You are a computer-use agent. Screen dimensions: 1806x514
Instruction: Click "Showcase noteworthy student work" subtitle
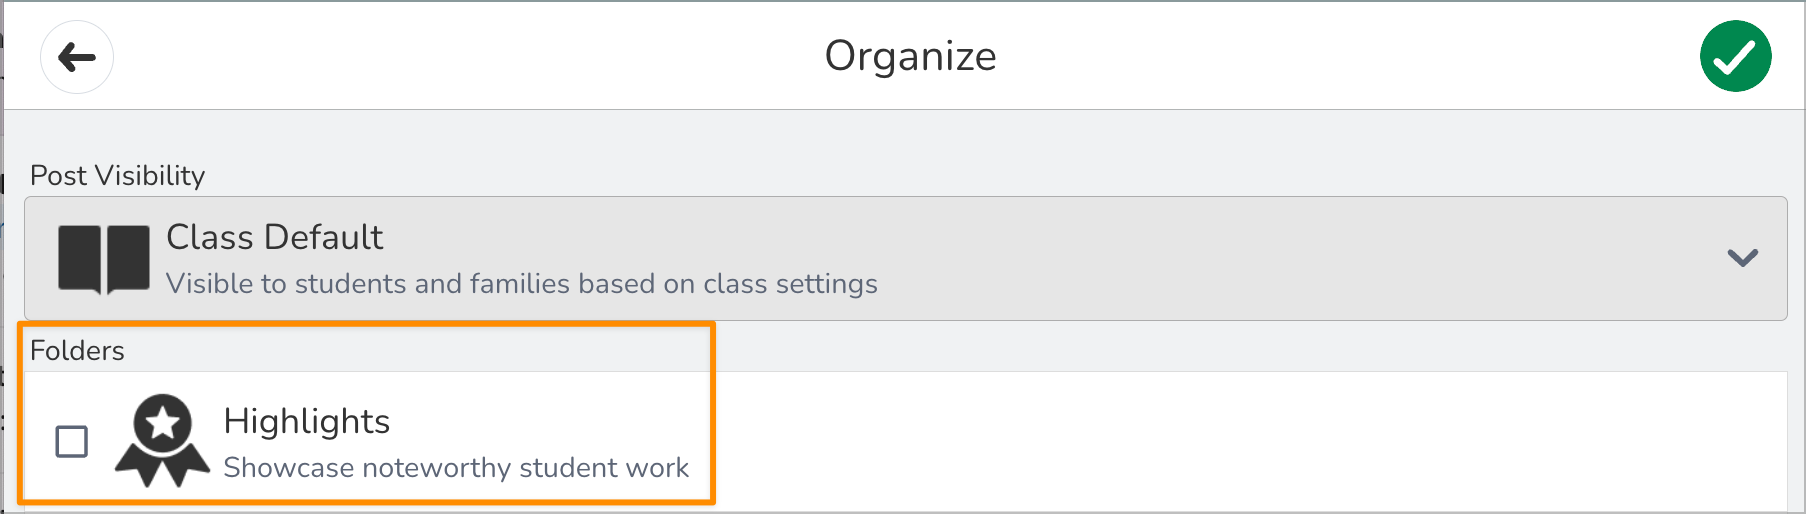pyautogui.click(x=456, y=468)
